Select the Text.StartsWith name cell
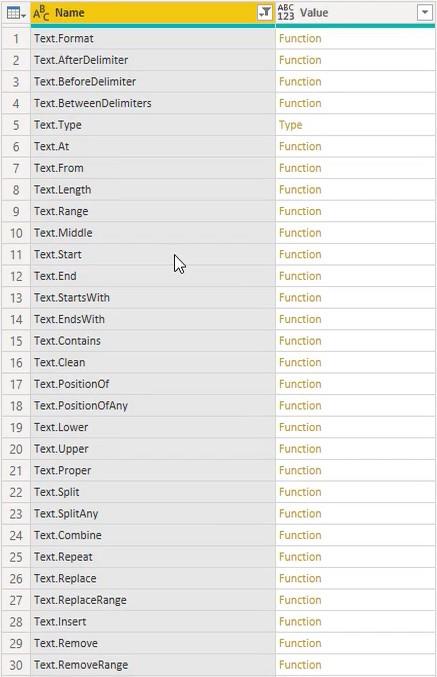 153,297
